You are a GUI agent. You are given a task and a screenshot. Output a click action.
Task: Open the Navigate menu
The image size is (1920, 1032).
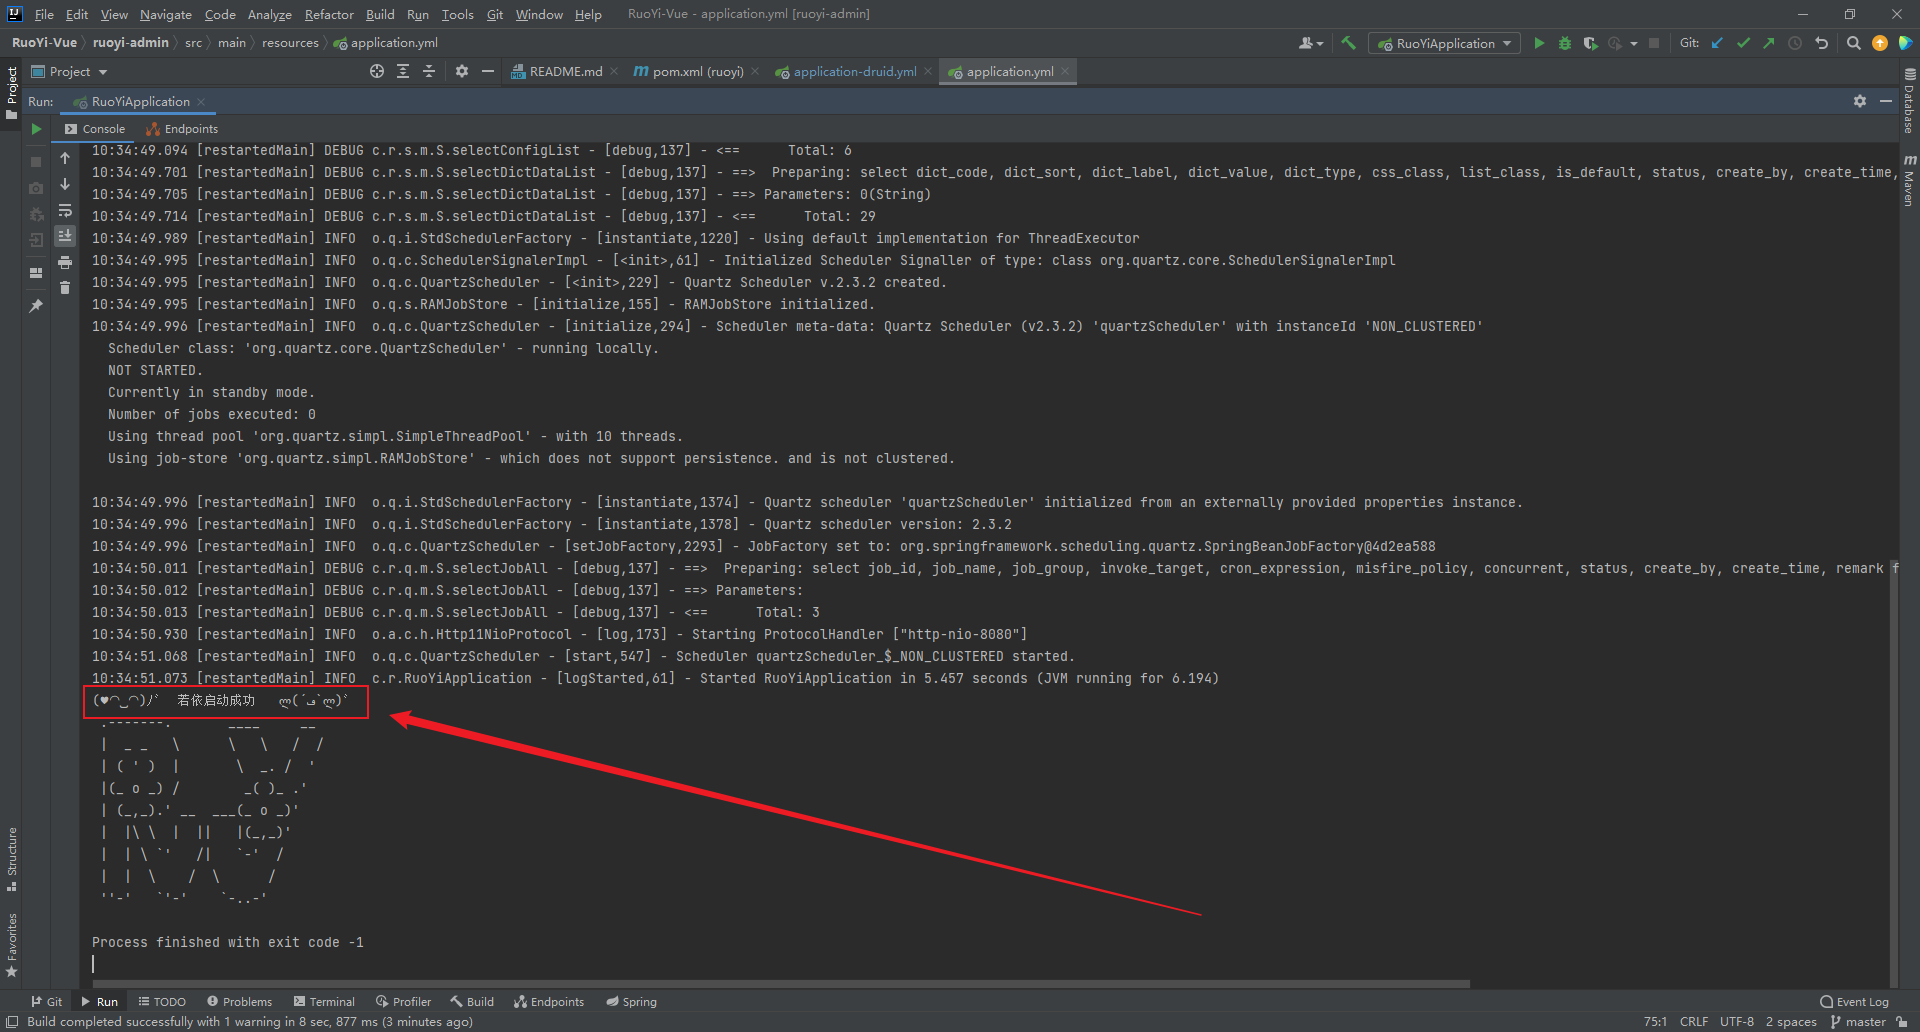(x=165, y=14)
